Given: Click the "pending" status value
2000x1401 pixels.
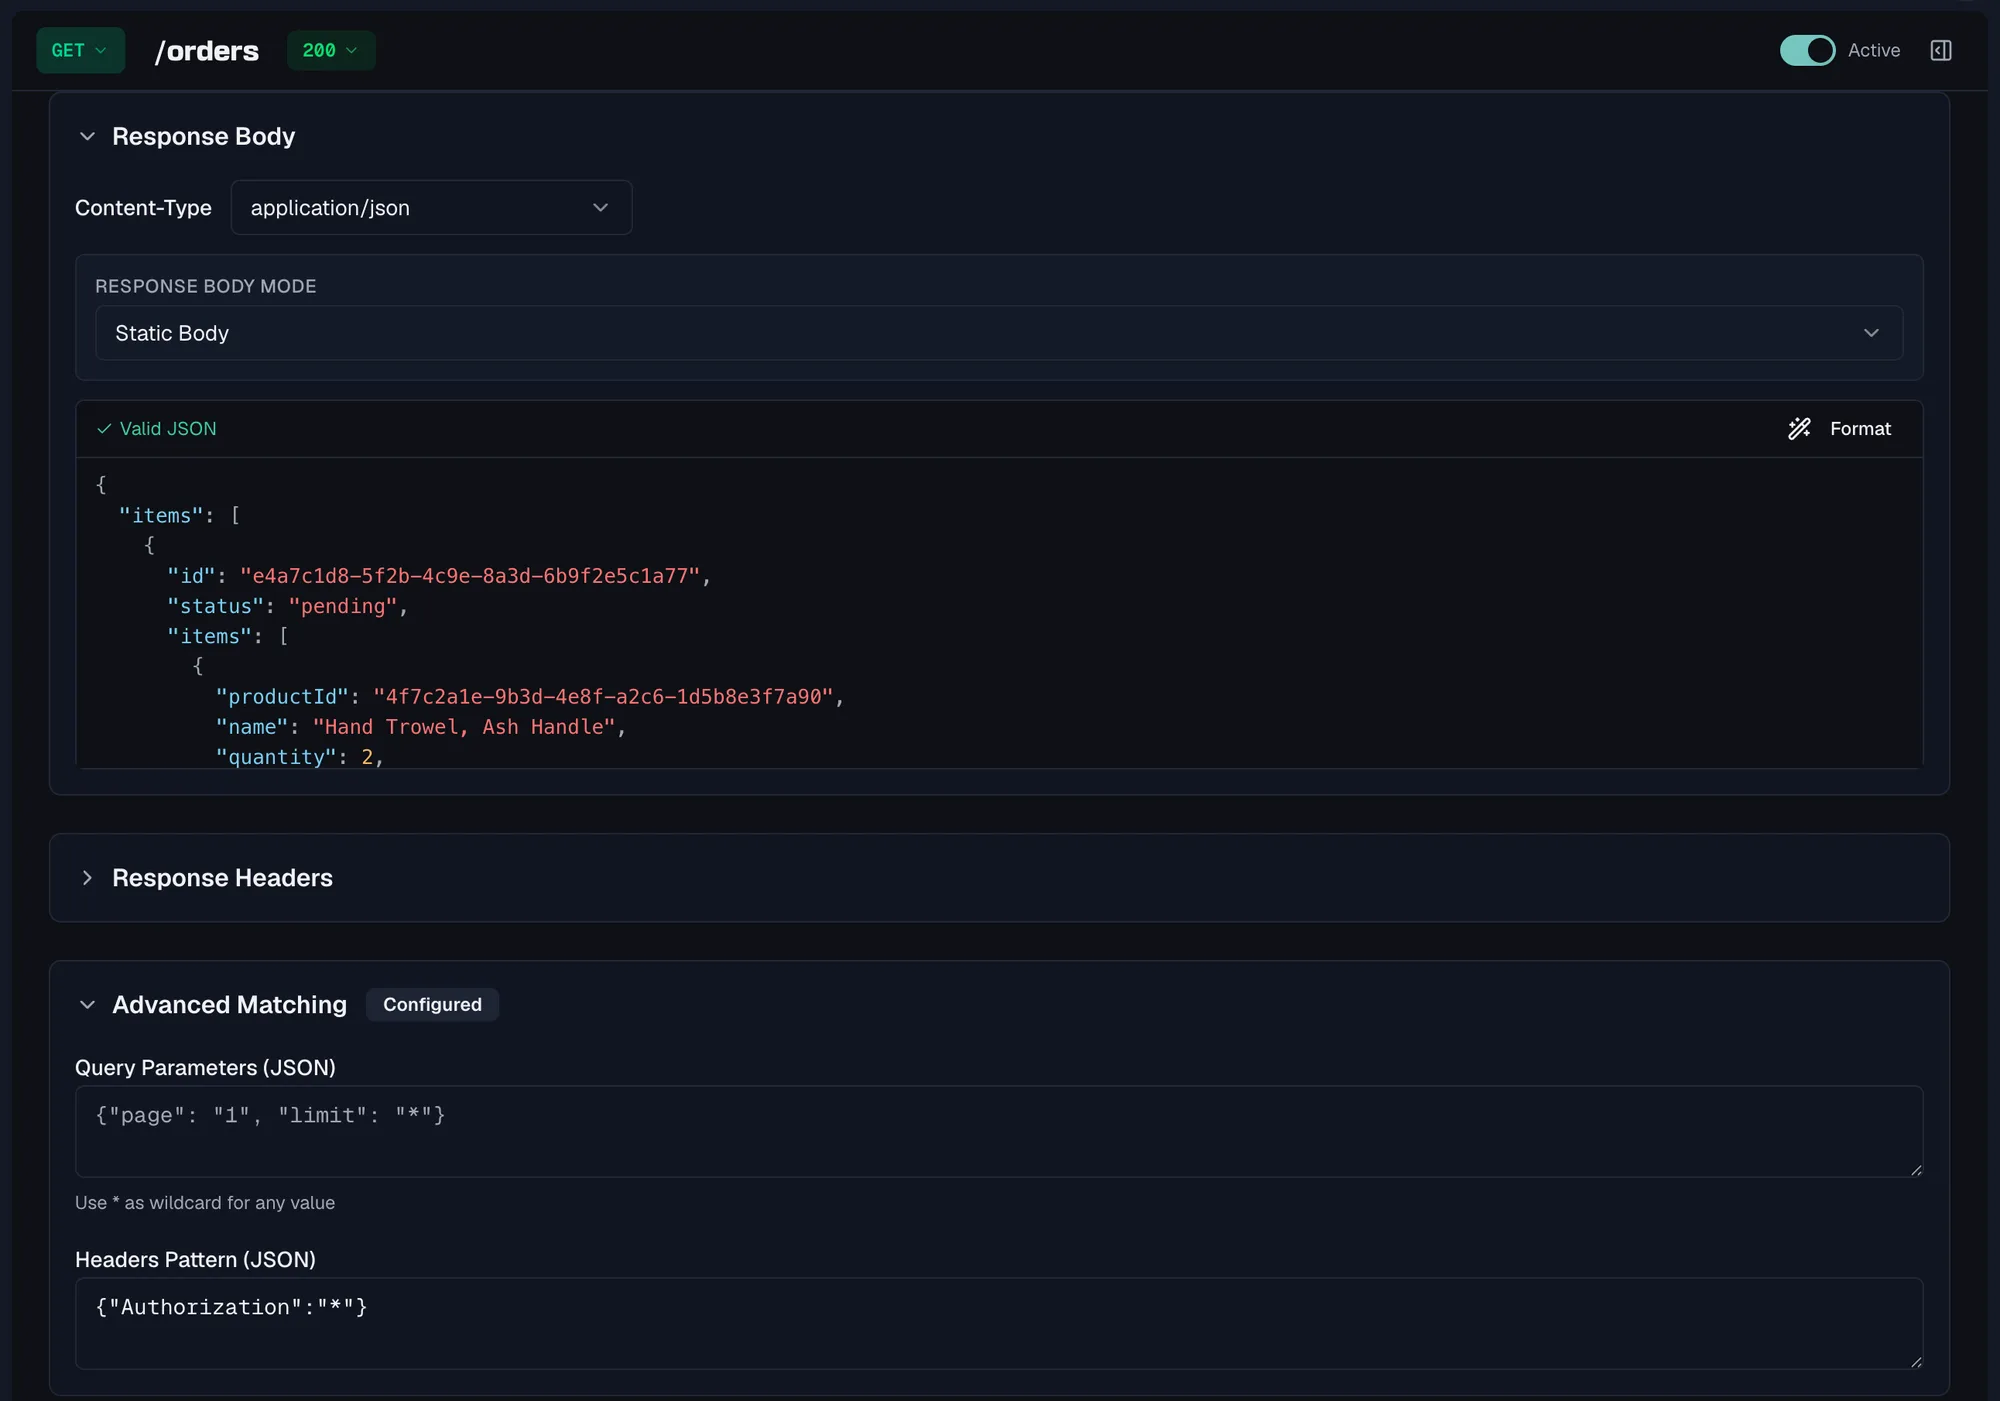Looking at the screenshot, I should coord(343,606).
